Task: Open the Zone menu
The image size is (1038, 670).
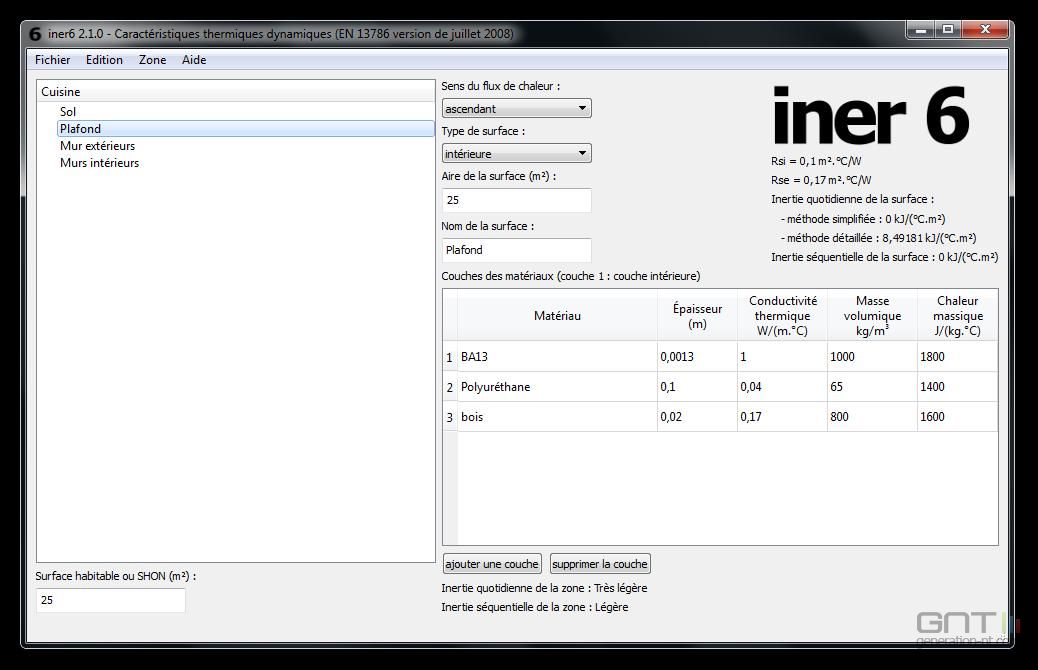Action: click(152, 60)
